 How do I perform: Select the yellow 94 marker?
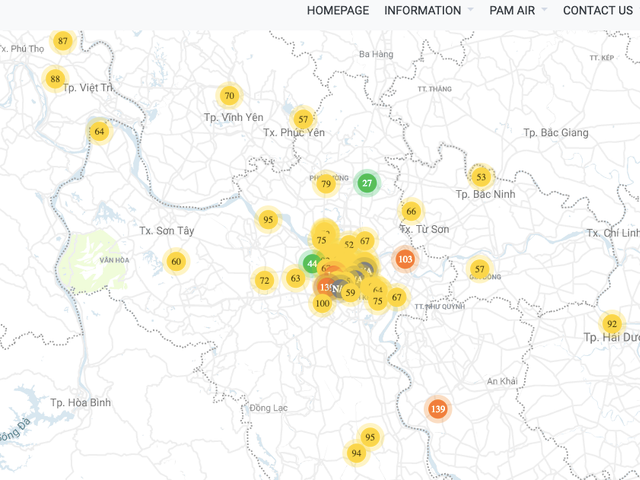tap(356, 453)
